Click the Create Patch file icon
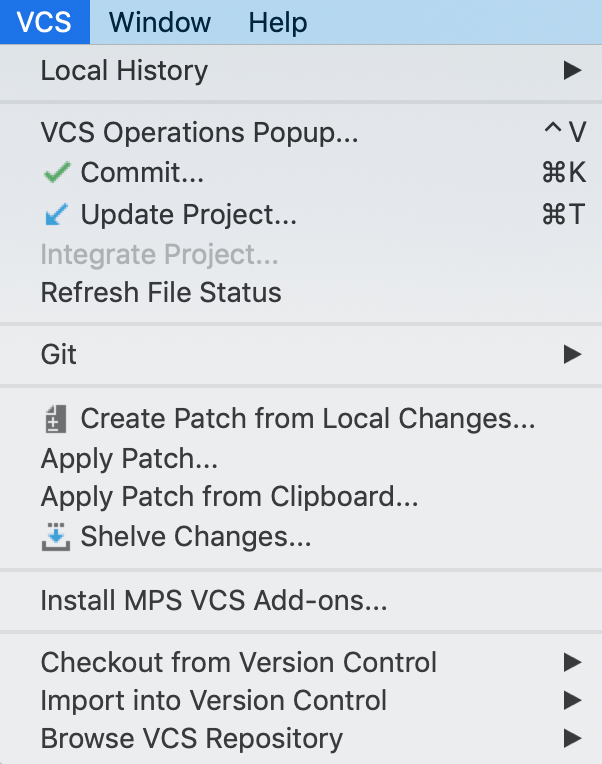602x764 pixels. [x=55, y=419]
